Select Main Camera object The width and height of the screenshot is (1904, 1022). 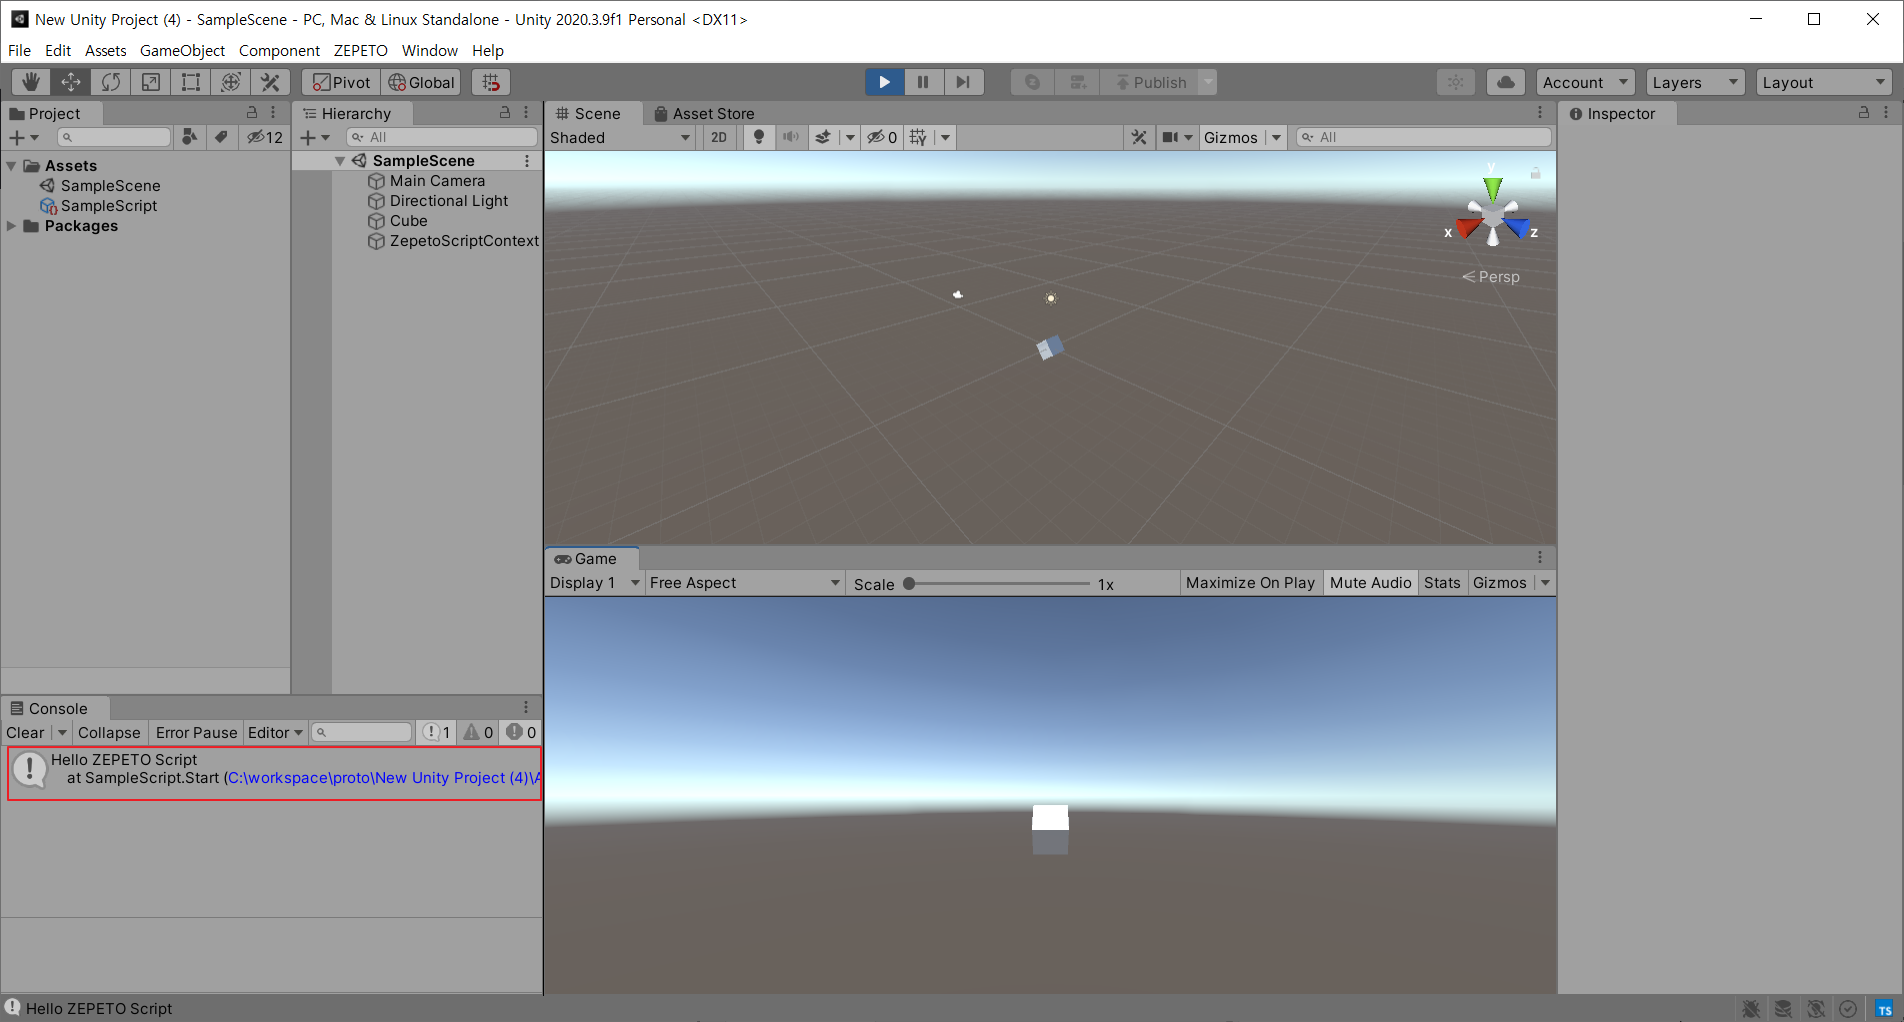tap(427, 181)
